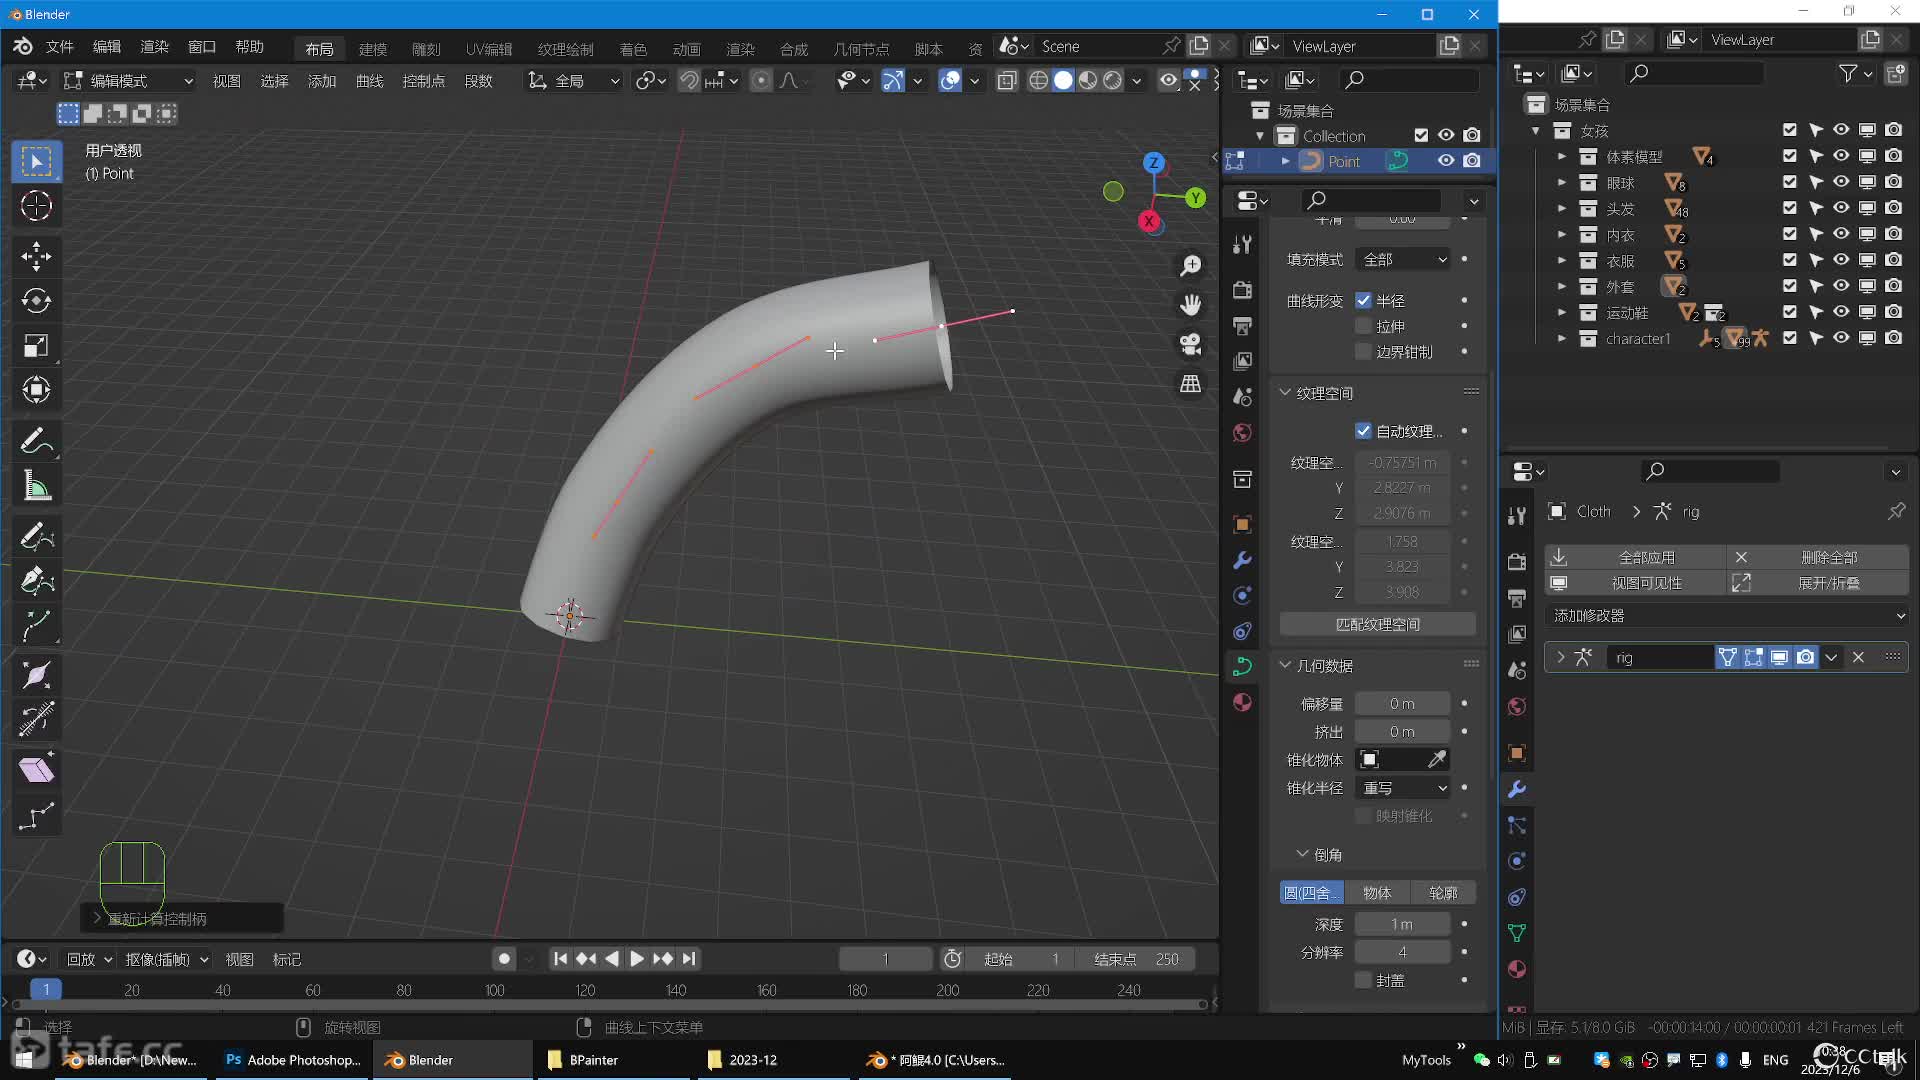Open the 文件 menu

tap(59, 47)
